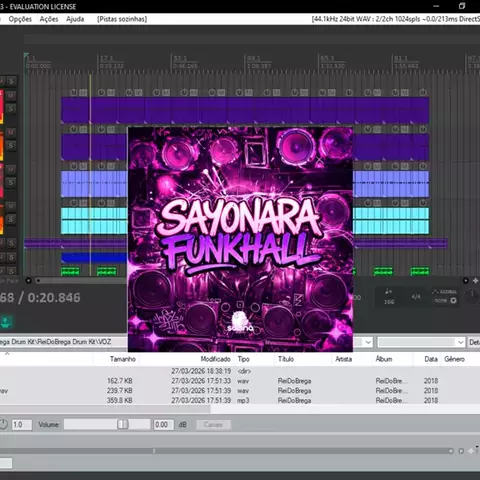Click the preview rate knob left of 1.0 field
Viewport: 480px width, 480px height.
tap(3, 424)
